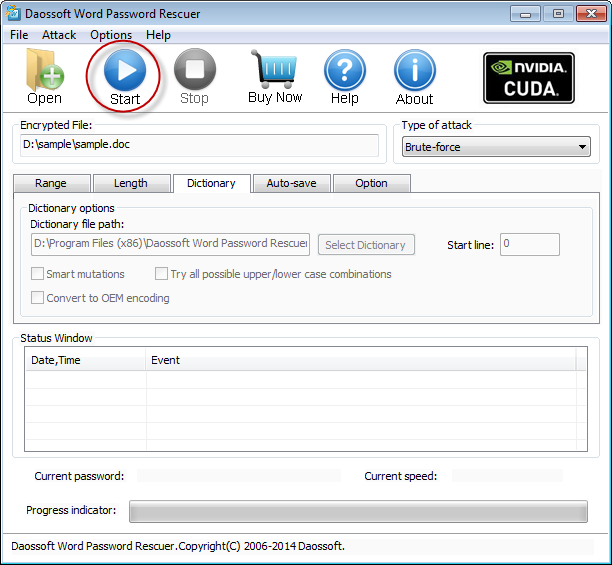Click the Encrypted File path field
This screenshot has height=565, width=612.
(x=199, y=145)
